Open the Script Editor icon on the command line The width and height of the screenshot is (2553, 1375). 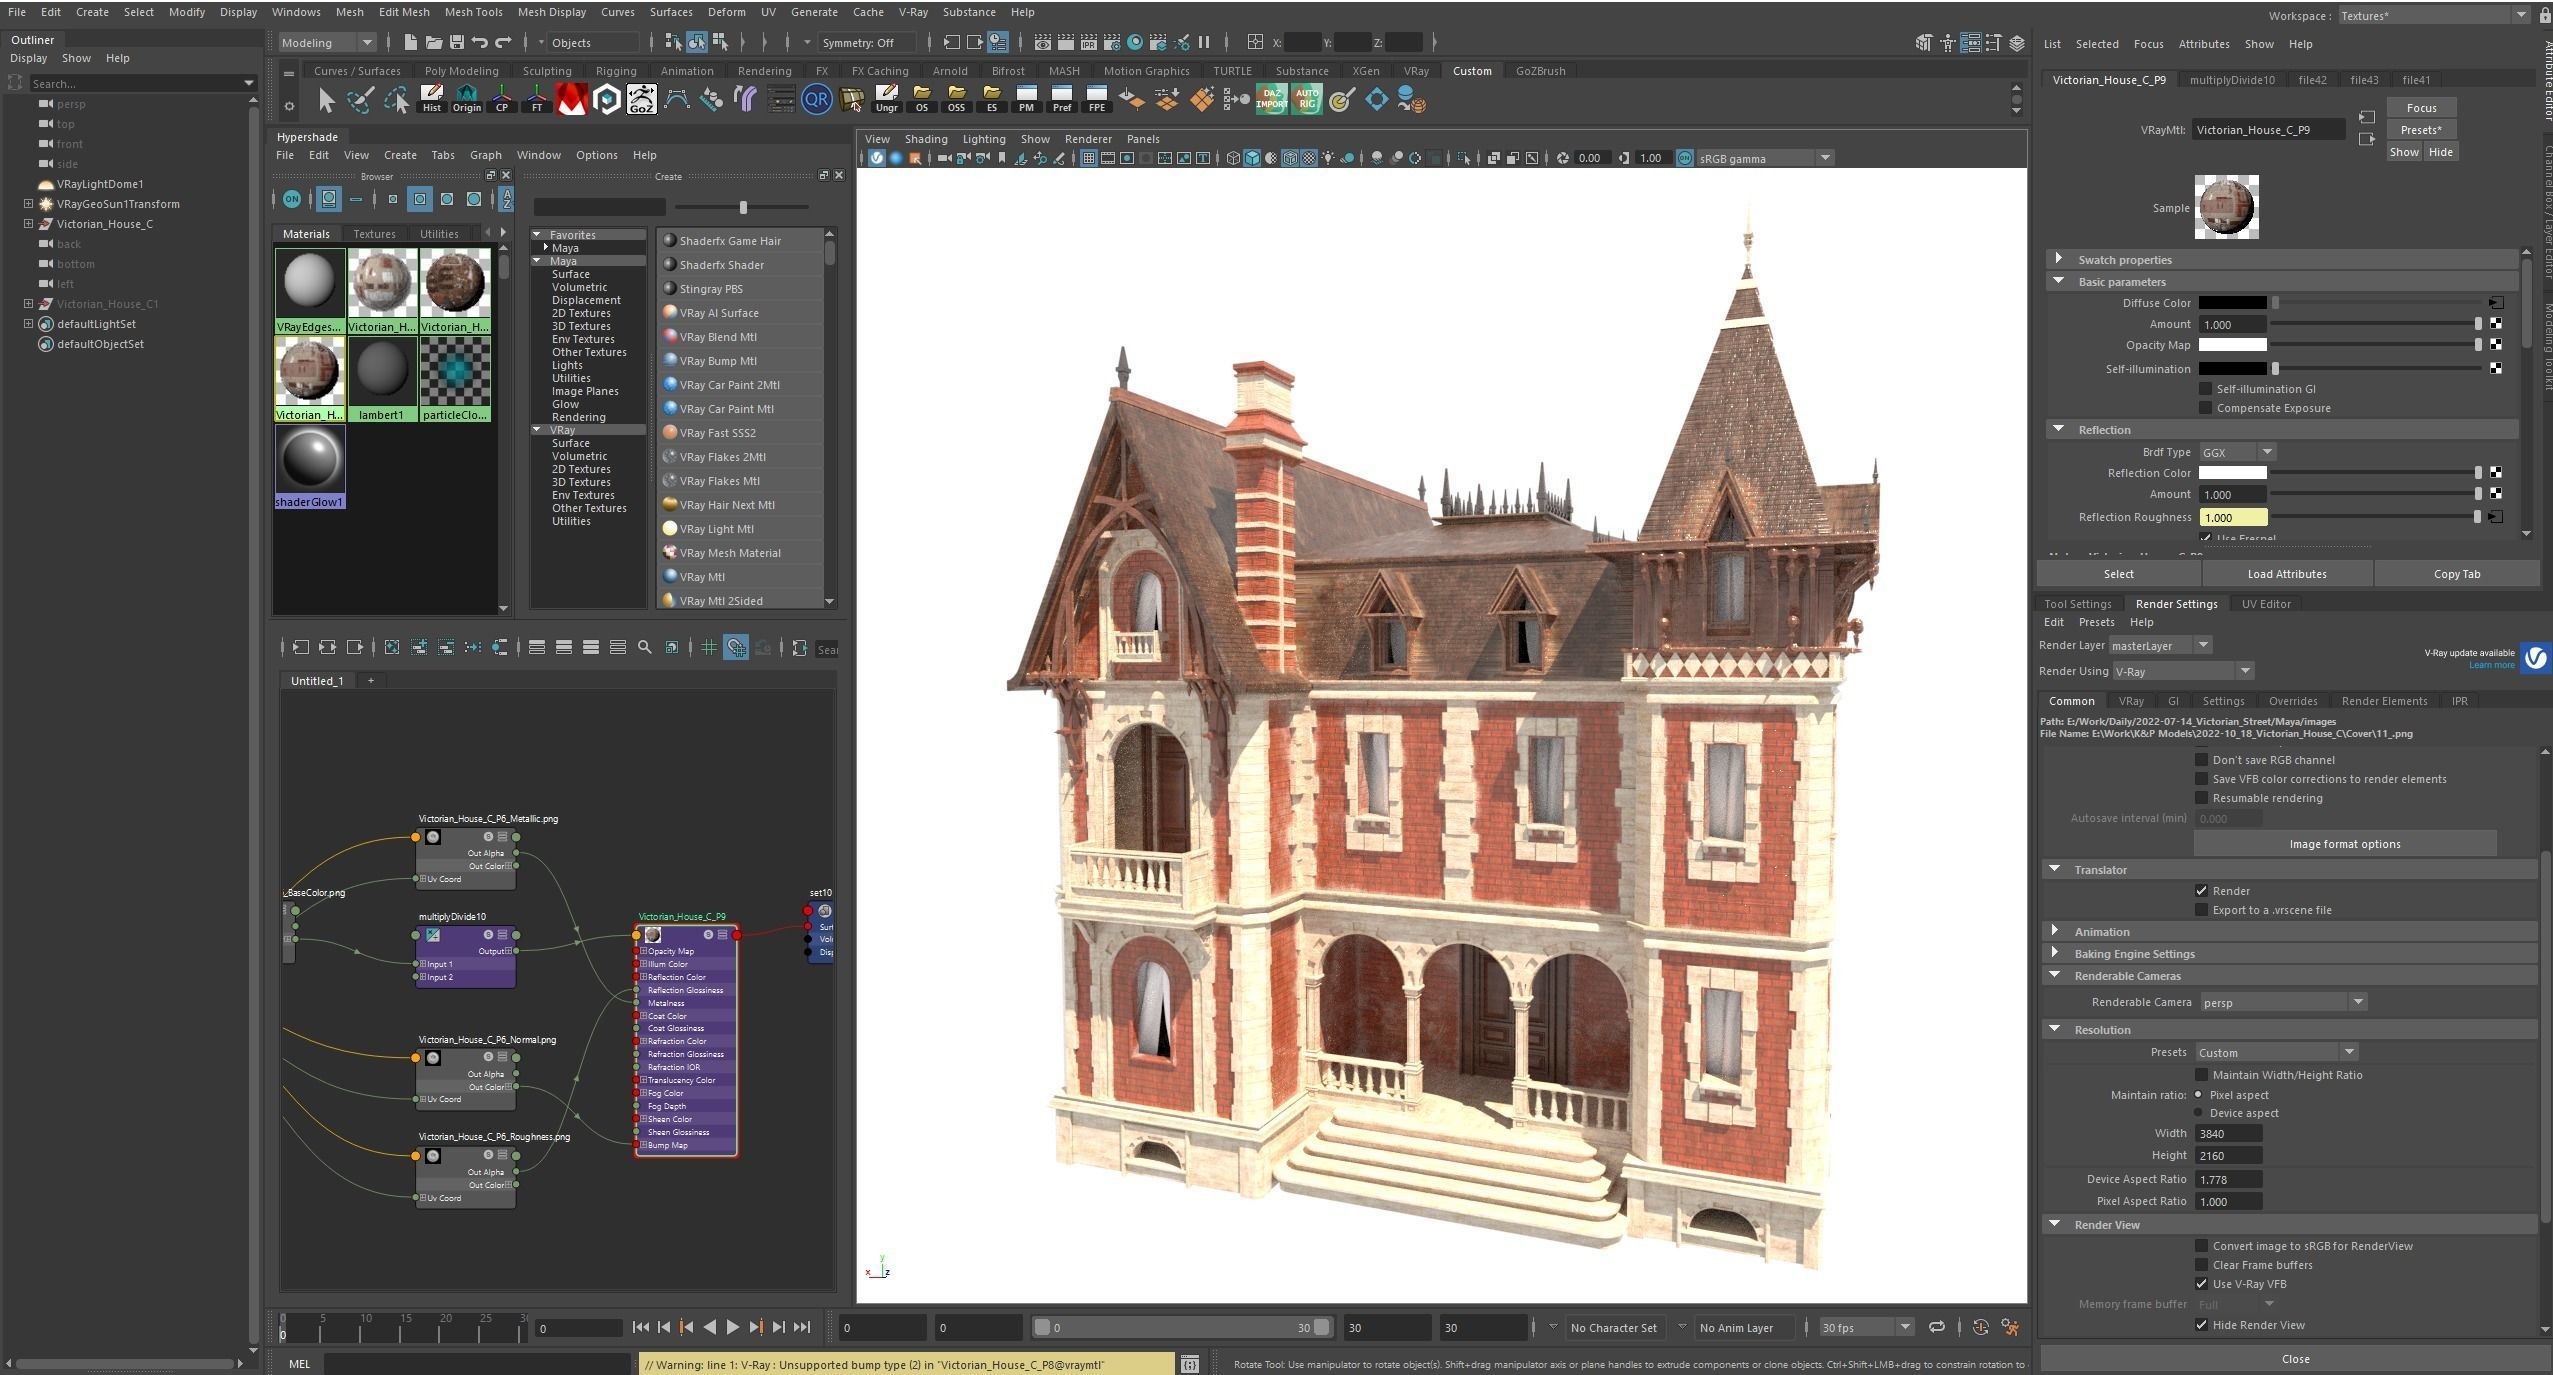click(1189, 1364)
